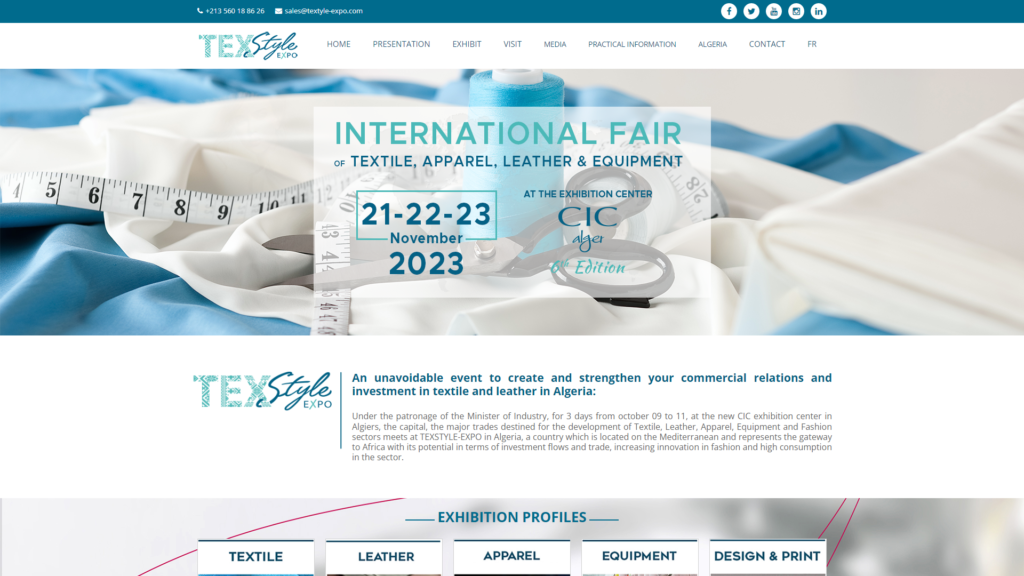Click the TexStyle Expo logo in header
This screenshot has width=1024, height=576.
coord(248,46)
